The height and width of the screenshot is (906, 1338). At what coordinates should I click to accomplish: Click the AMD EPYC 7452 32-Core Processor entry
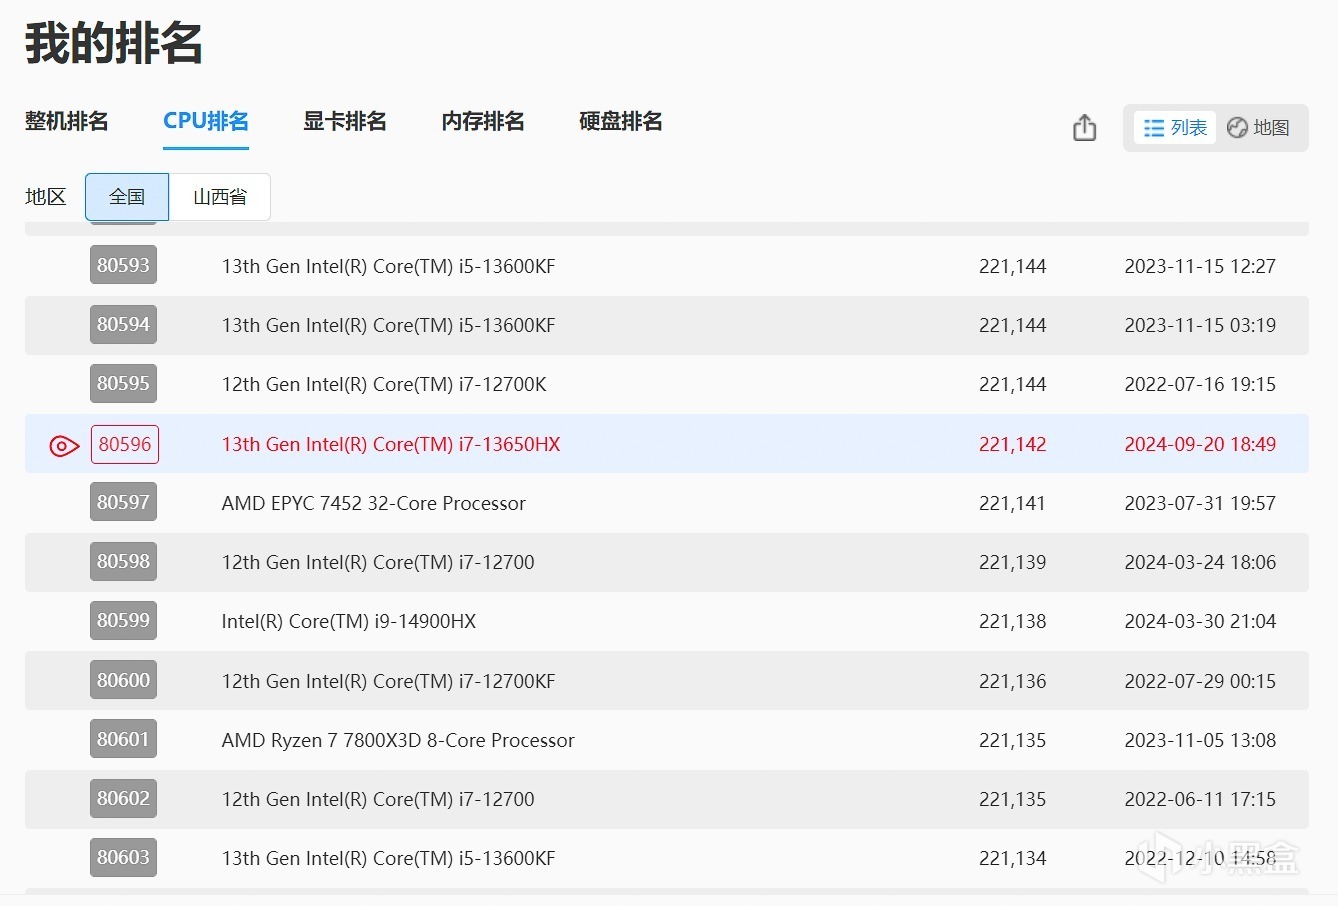click(373, 503)
